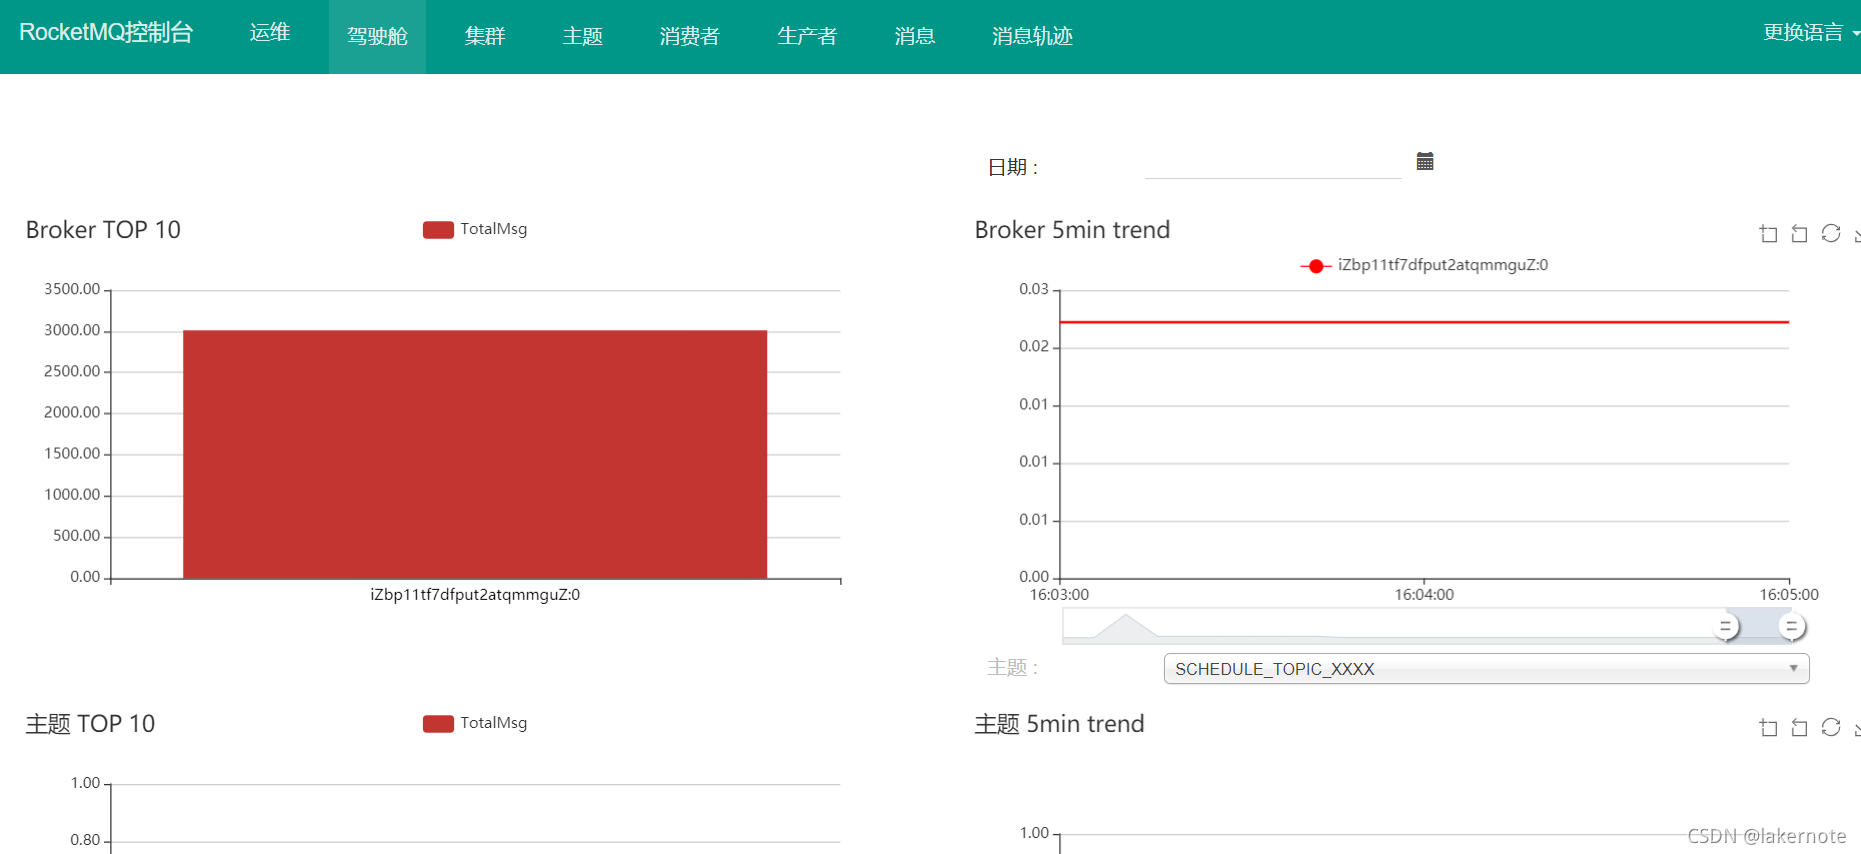Go to the 运维 tab
The image size is (1861, 854).
pyautogui.click(x=270, y=32)
